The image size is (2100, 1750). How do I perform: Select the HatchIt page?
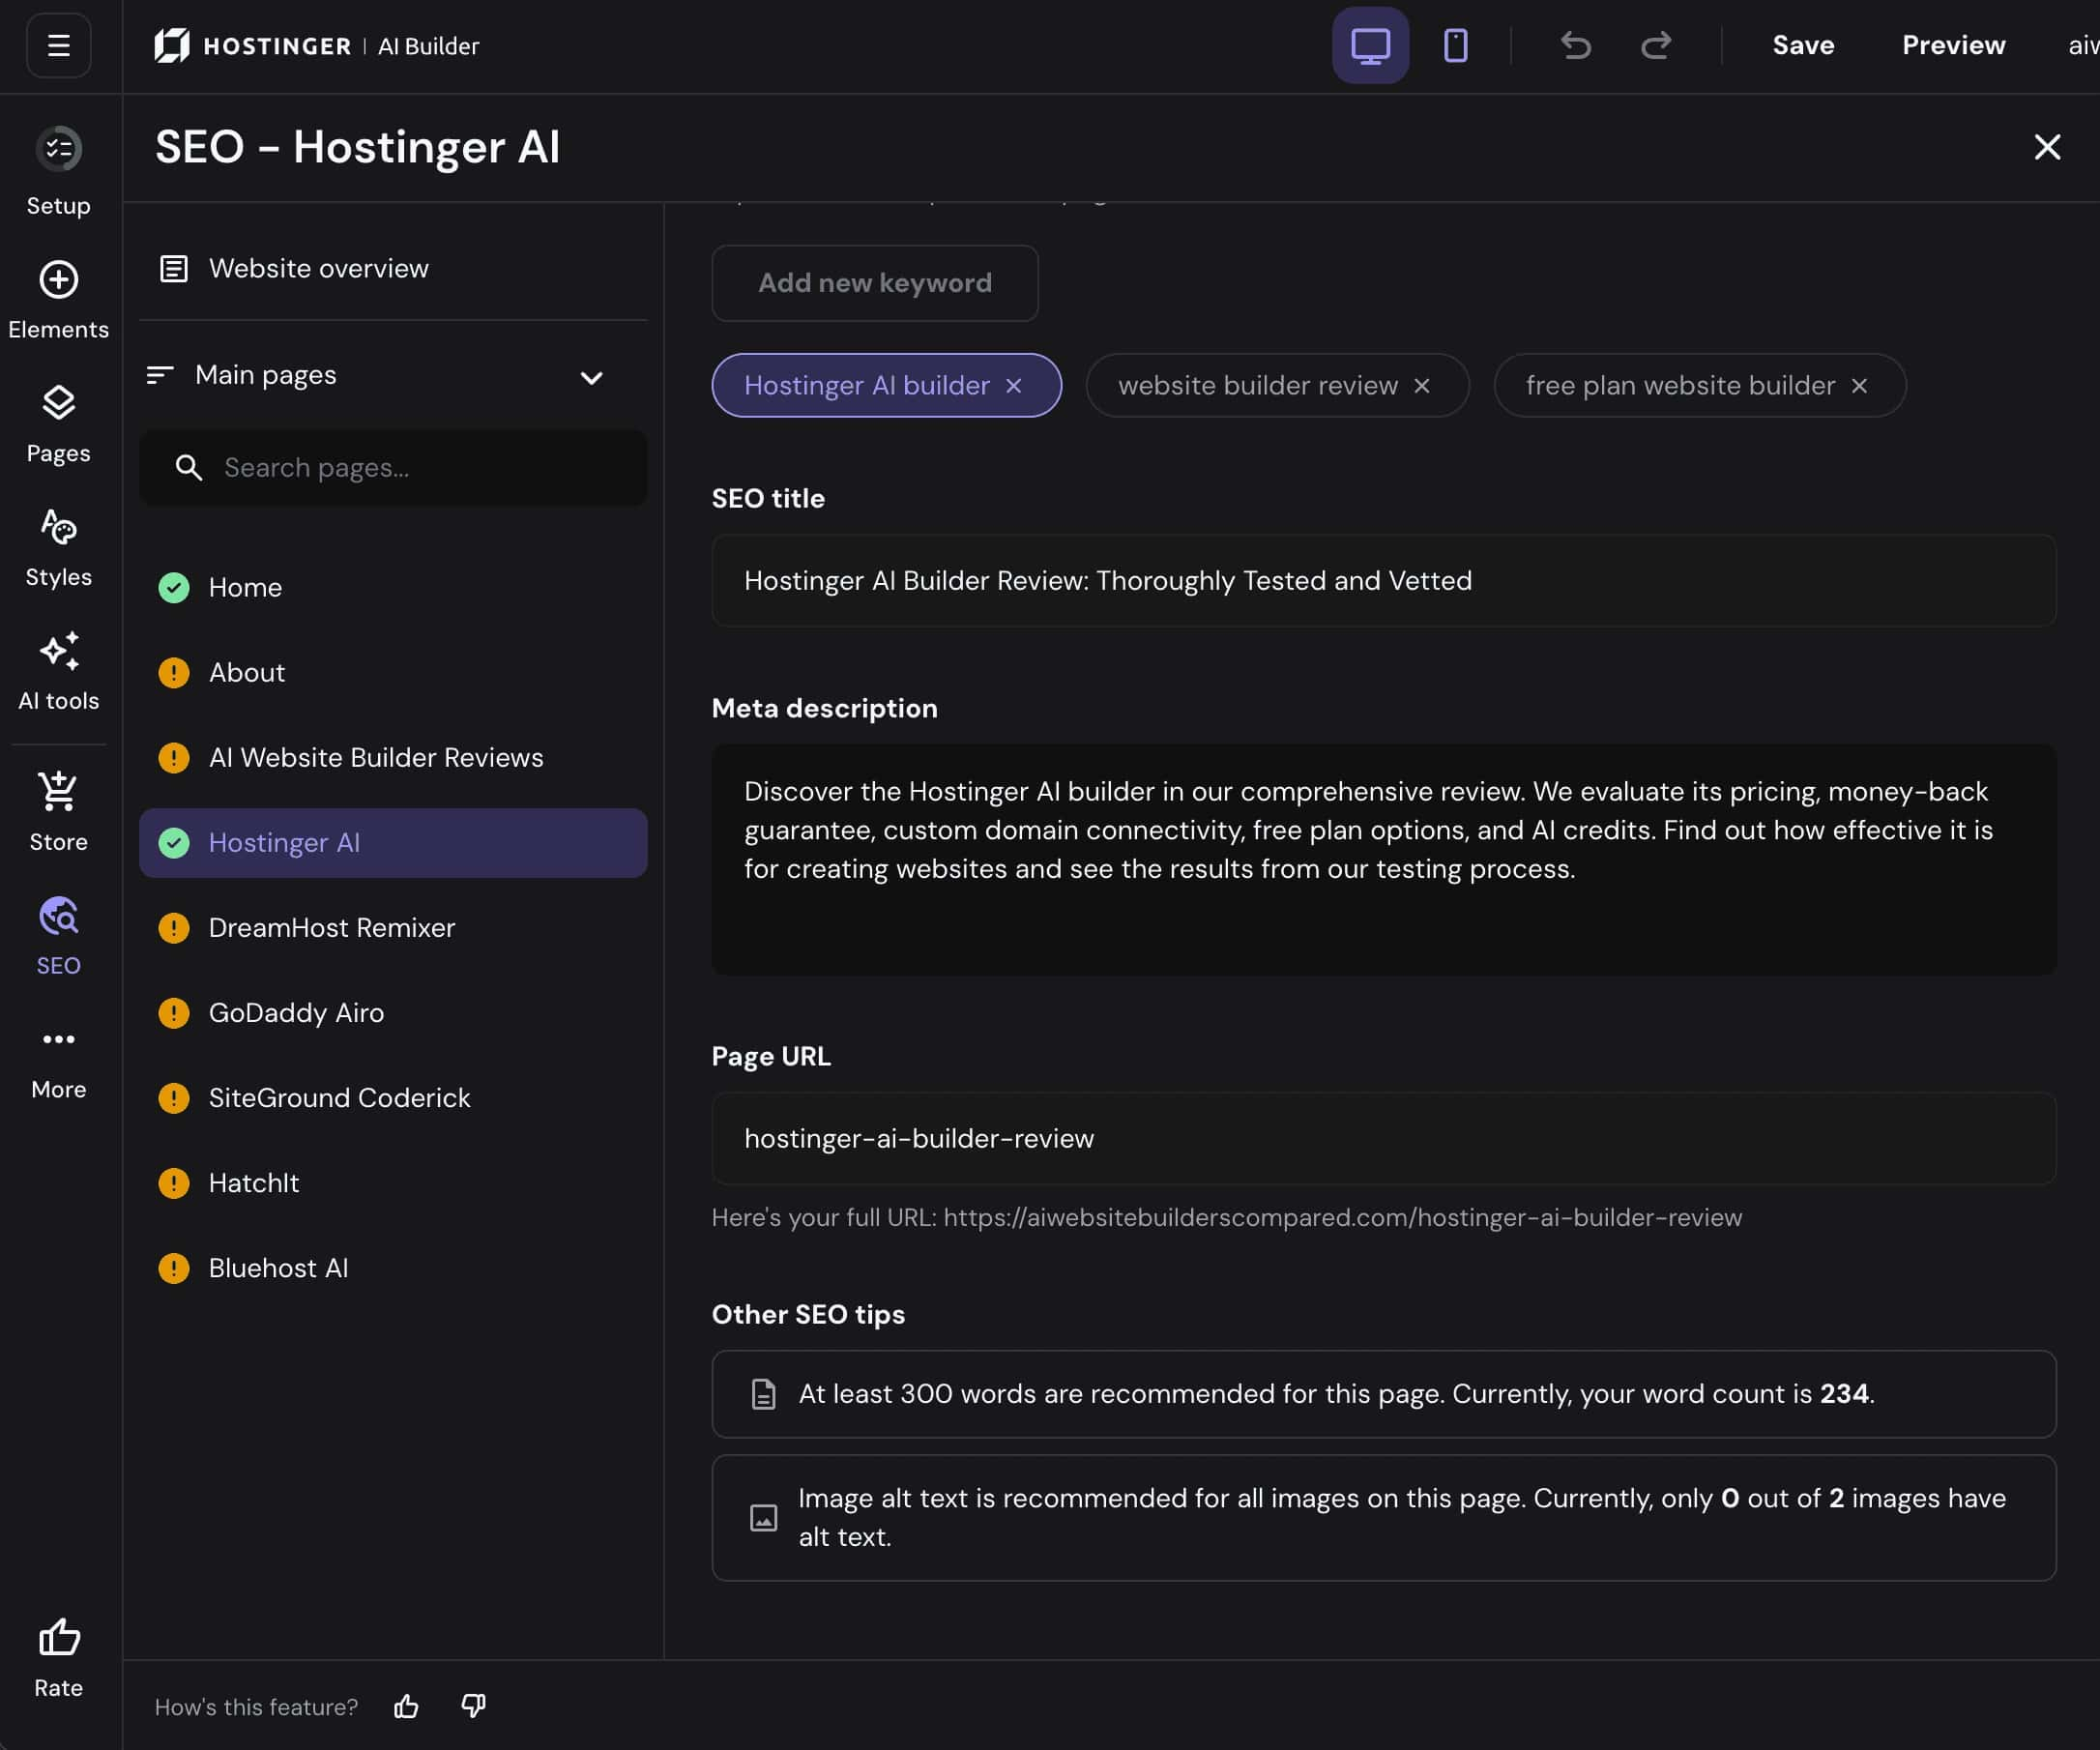click(393, 1183)
